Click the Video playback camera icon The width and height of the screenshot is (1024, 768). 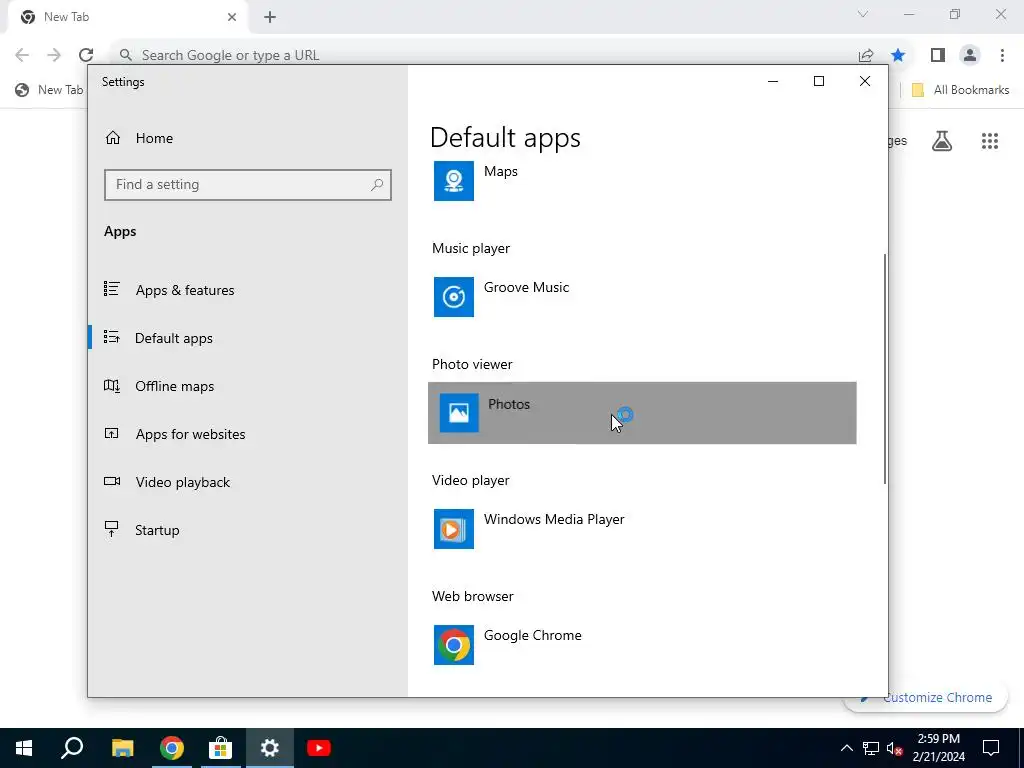pos(112,481)
